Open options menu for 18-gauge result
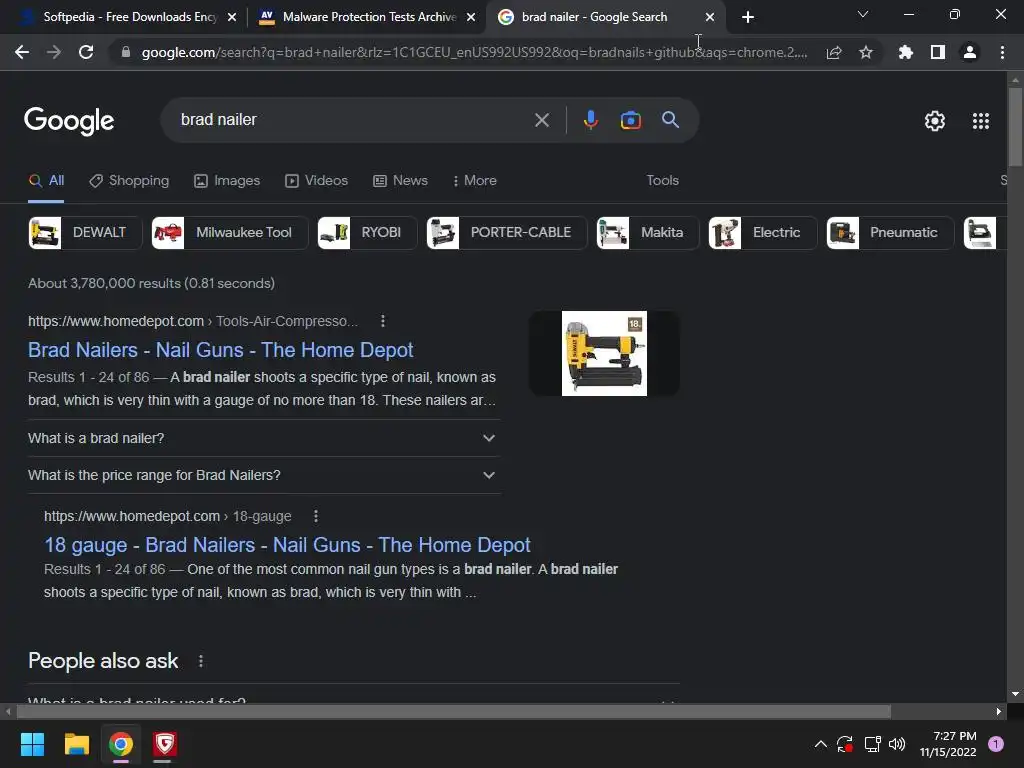The width and height of the screenshot is (1024, 768). (316, 516)
